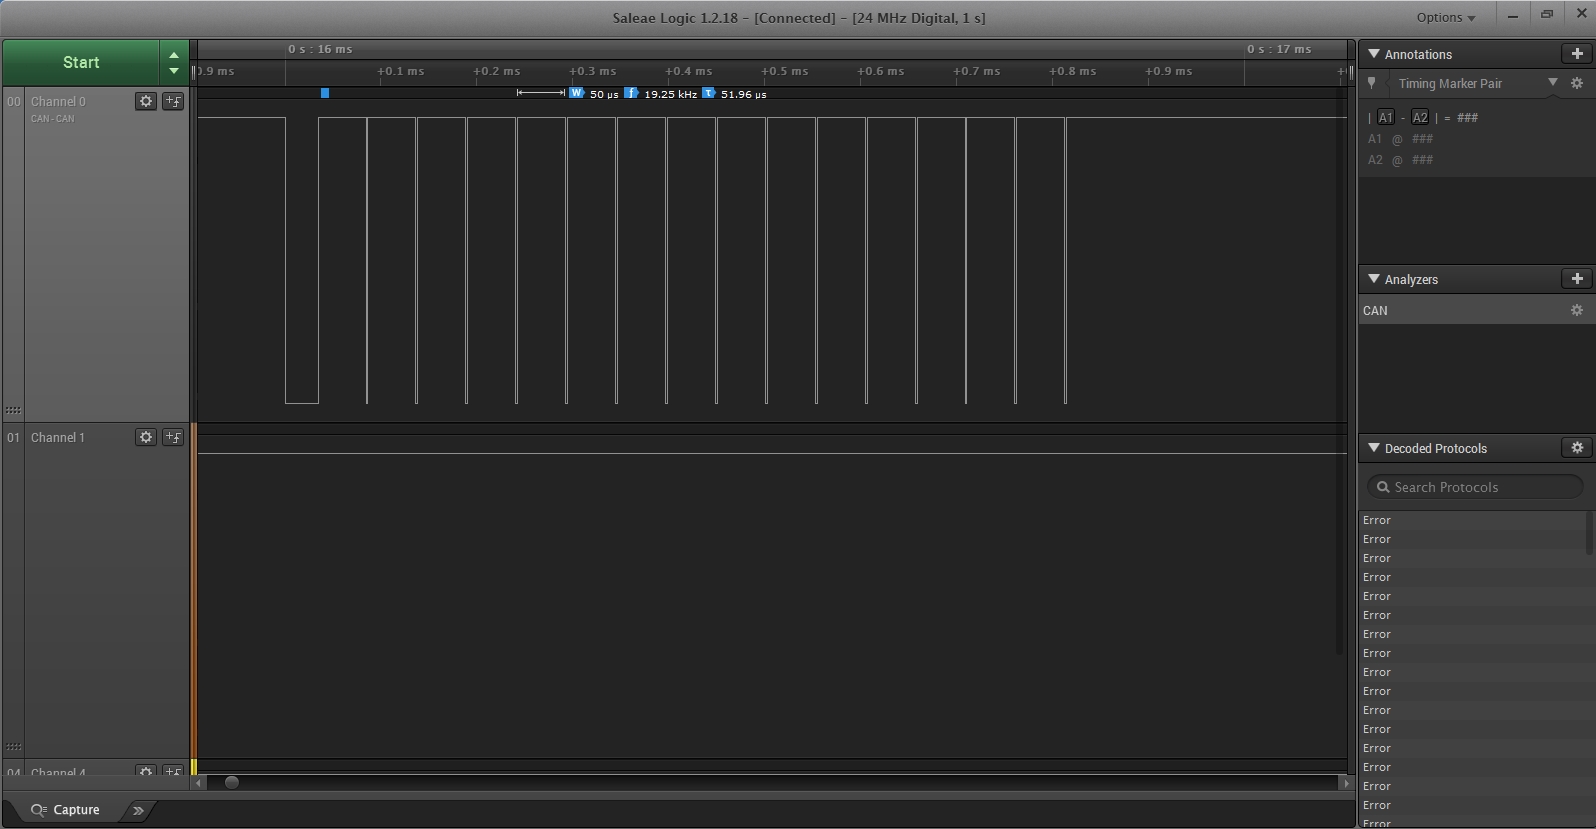Place the A2 timing marker

pos(1420,118)
